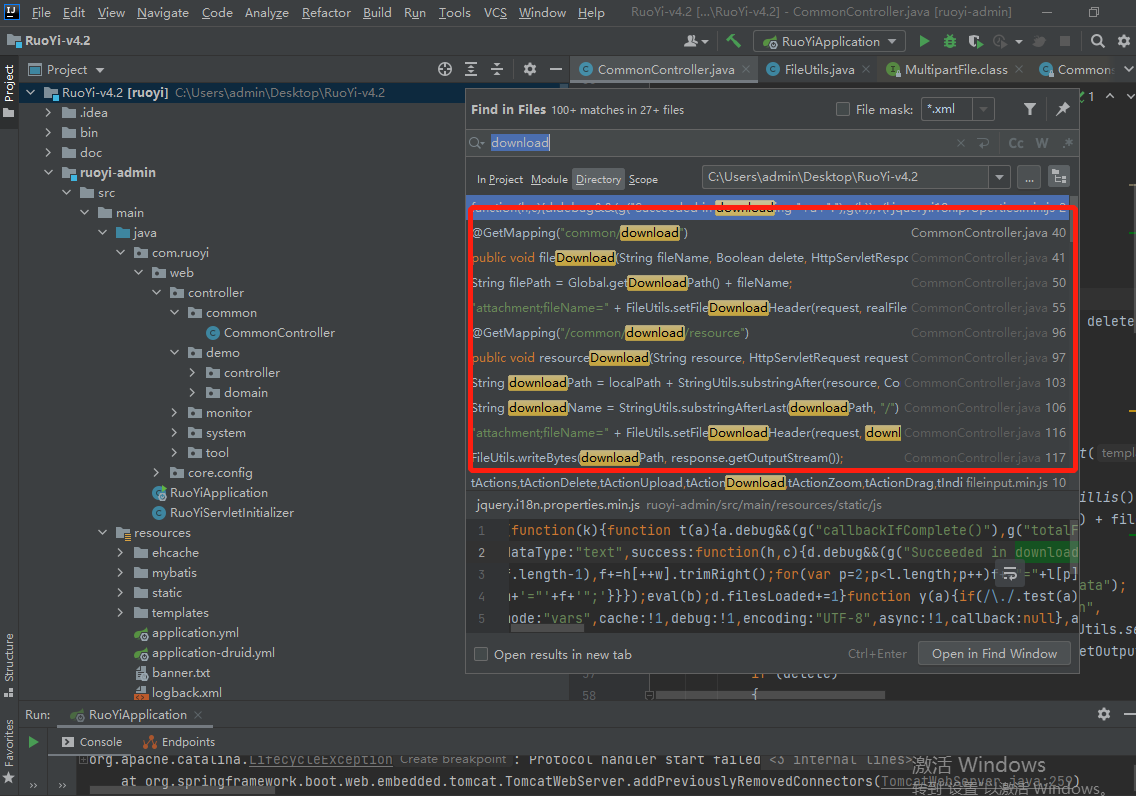Toggle Match Case (Cc) option

pyautogui.click(x=1016, y=143)
